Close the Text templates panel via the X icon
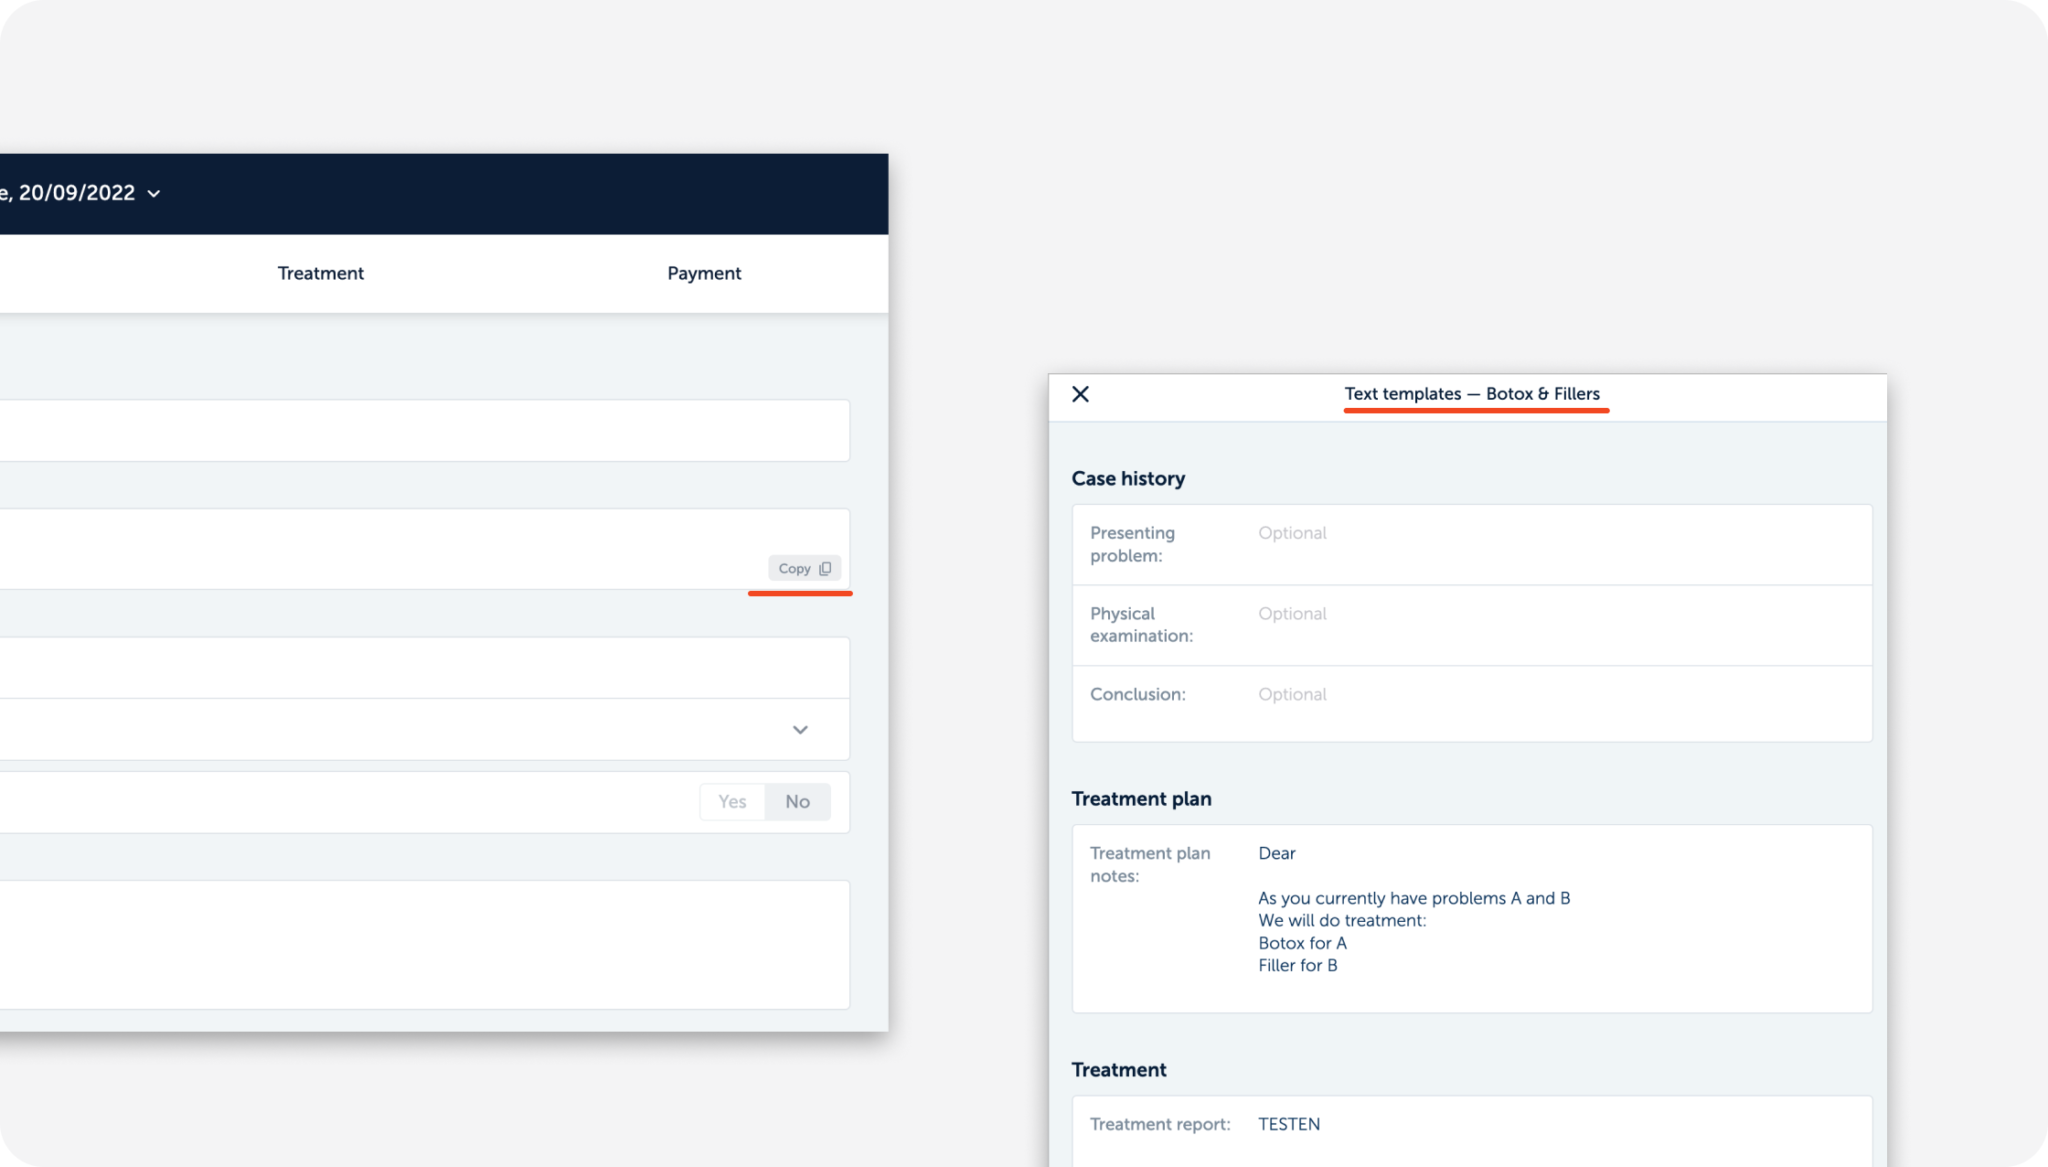This screenshot has height=1167, width=2048. click(1081, 394)
